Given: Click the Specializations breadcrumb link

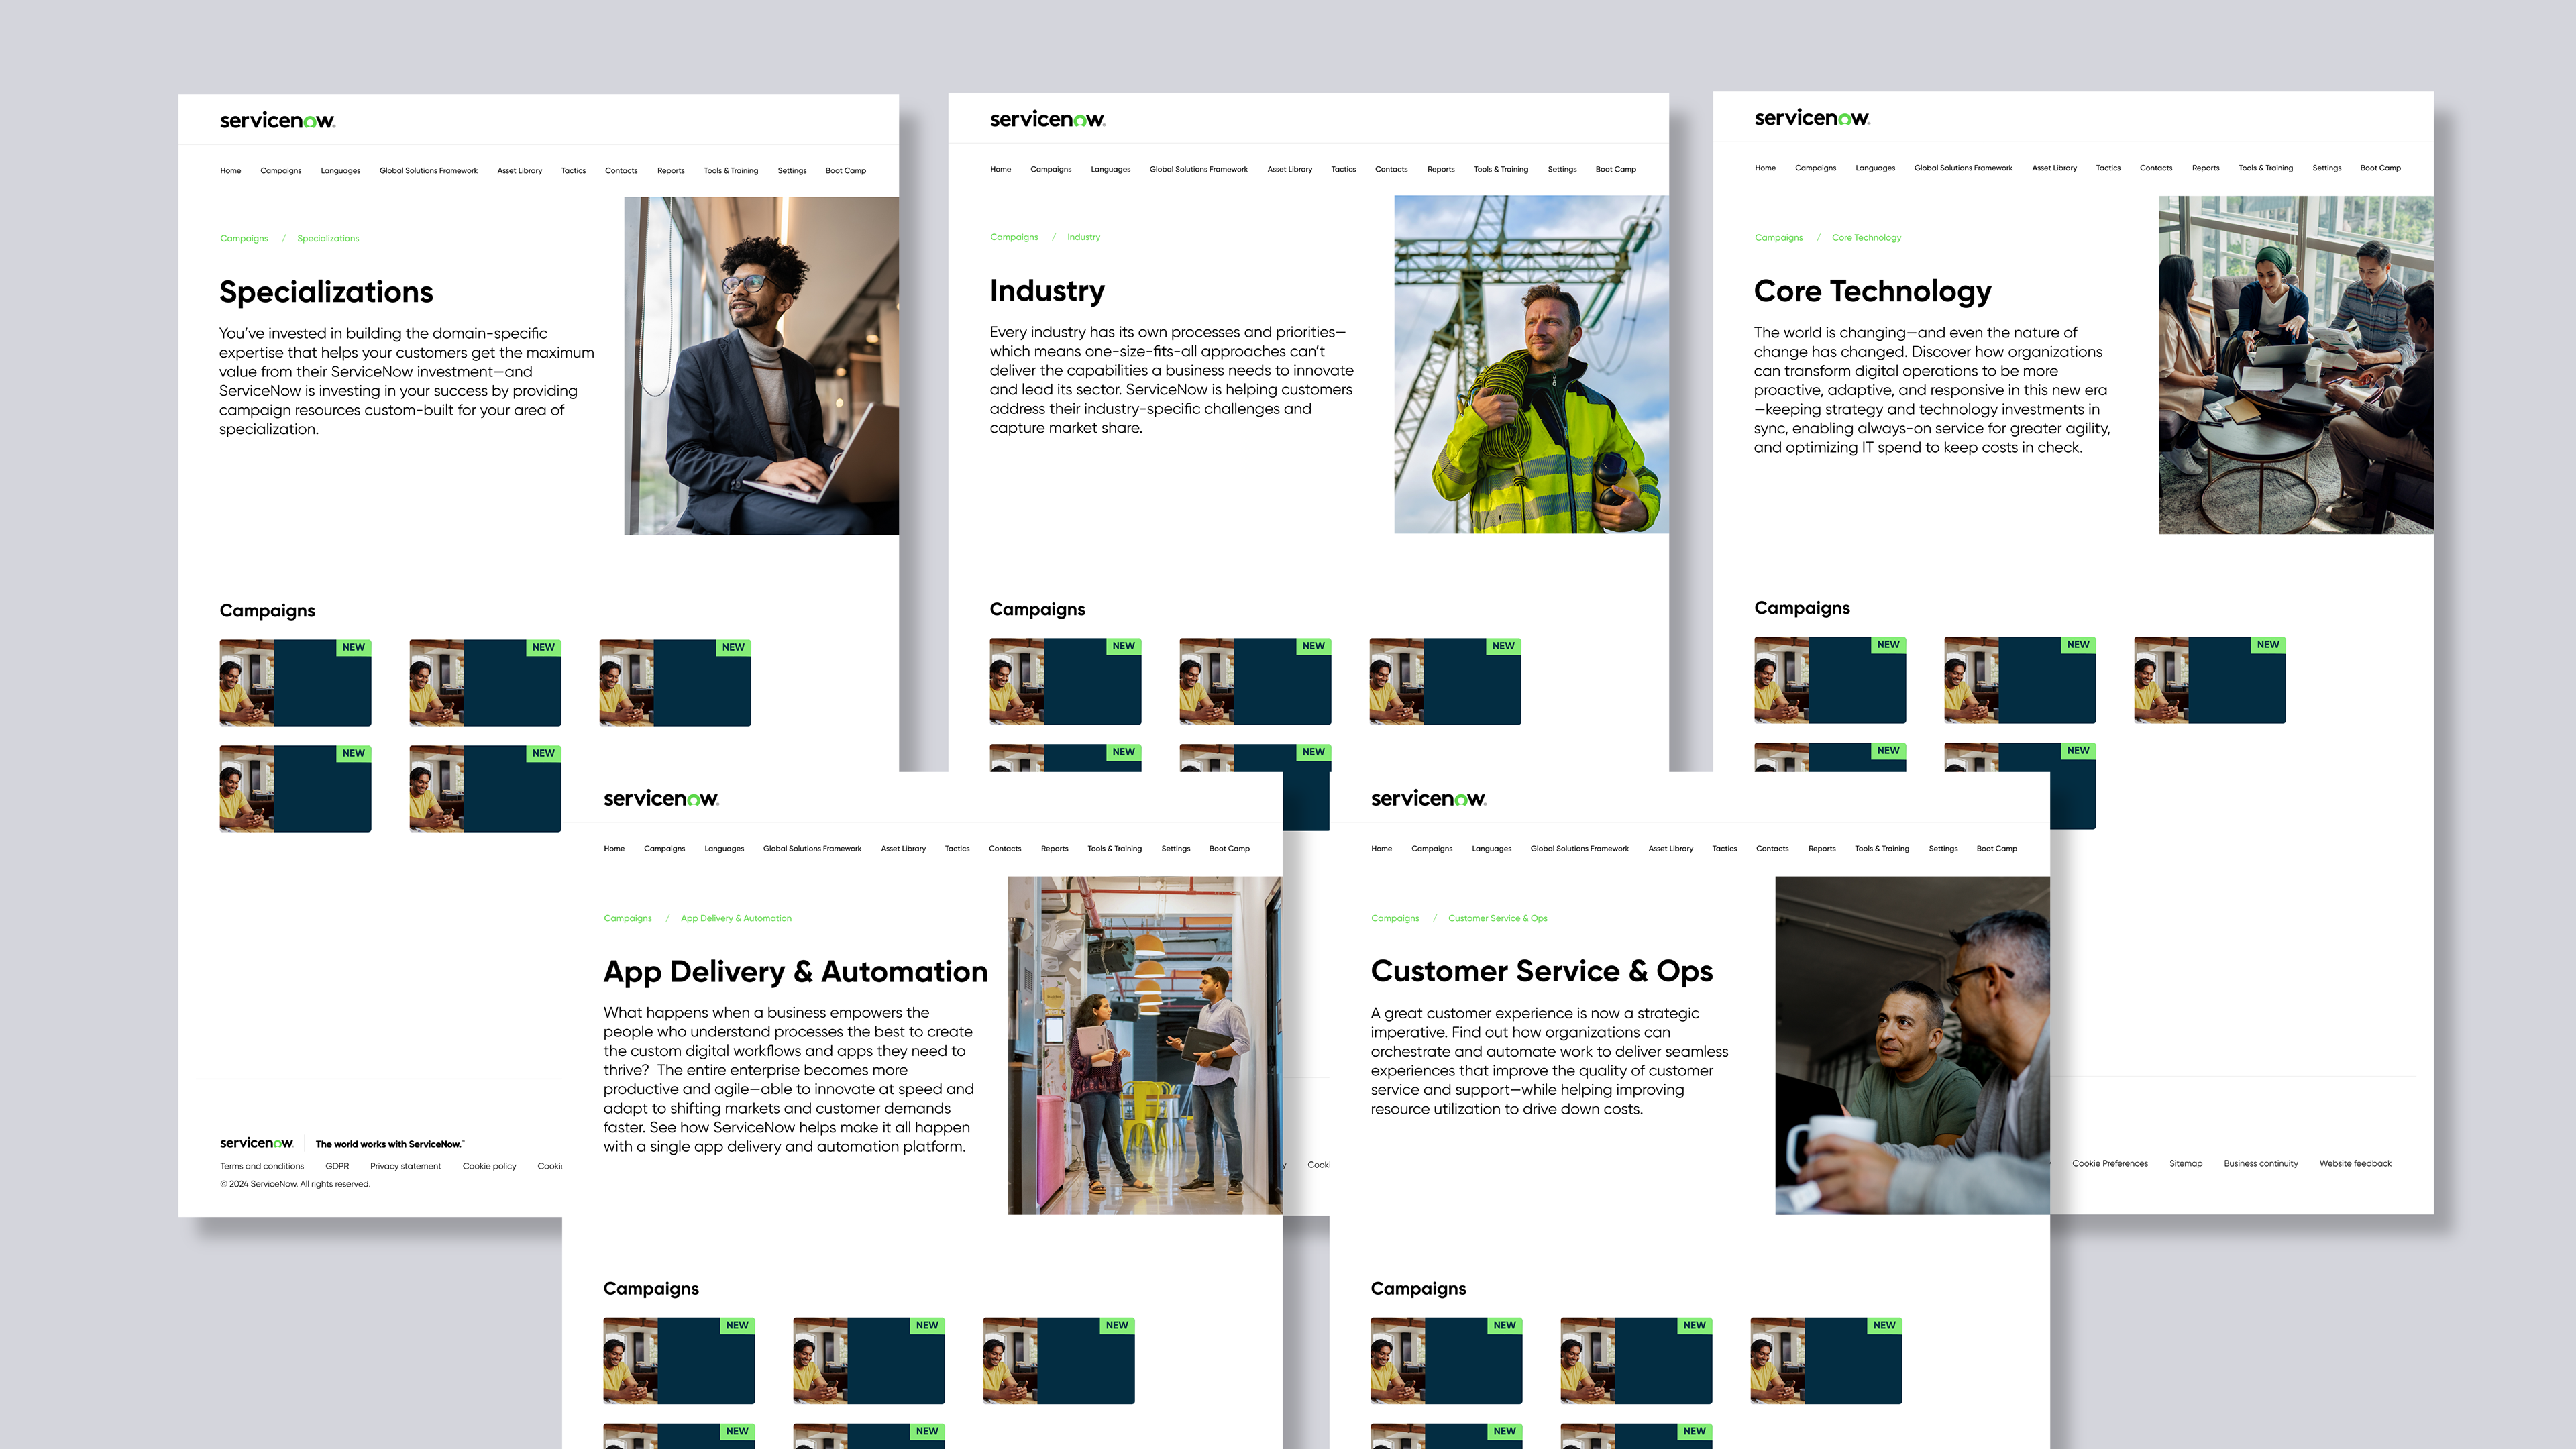Looking at the screenshot, I should point(328,239).
